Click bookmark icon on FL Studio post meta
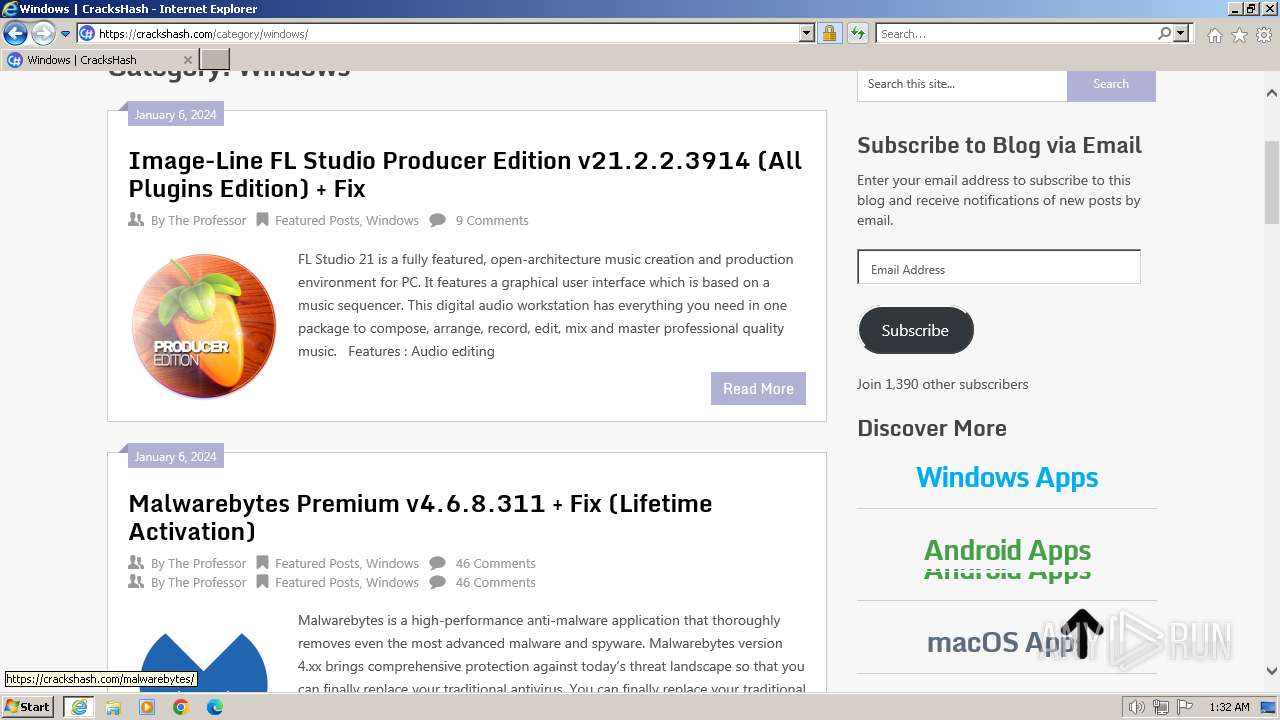 pyautogui.click(x=262, y=220)
